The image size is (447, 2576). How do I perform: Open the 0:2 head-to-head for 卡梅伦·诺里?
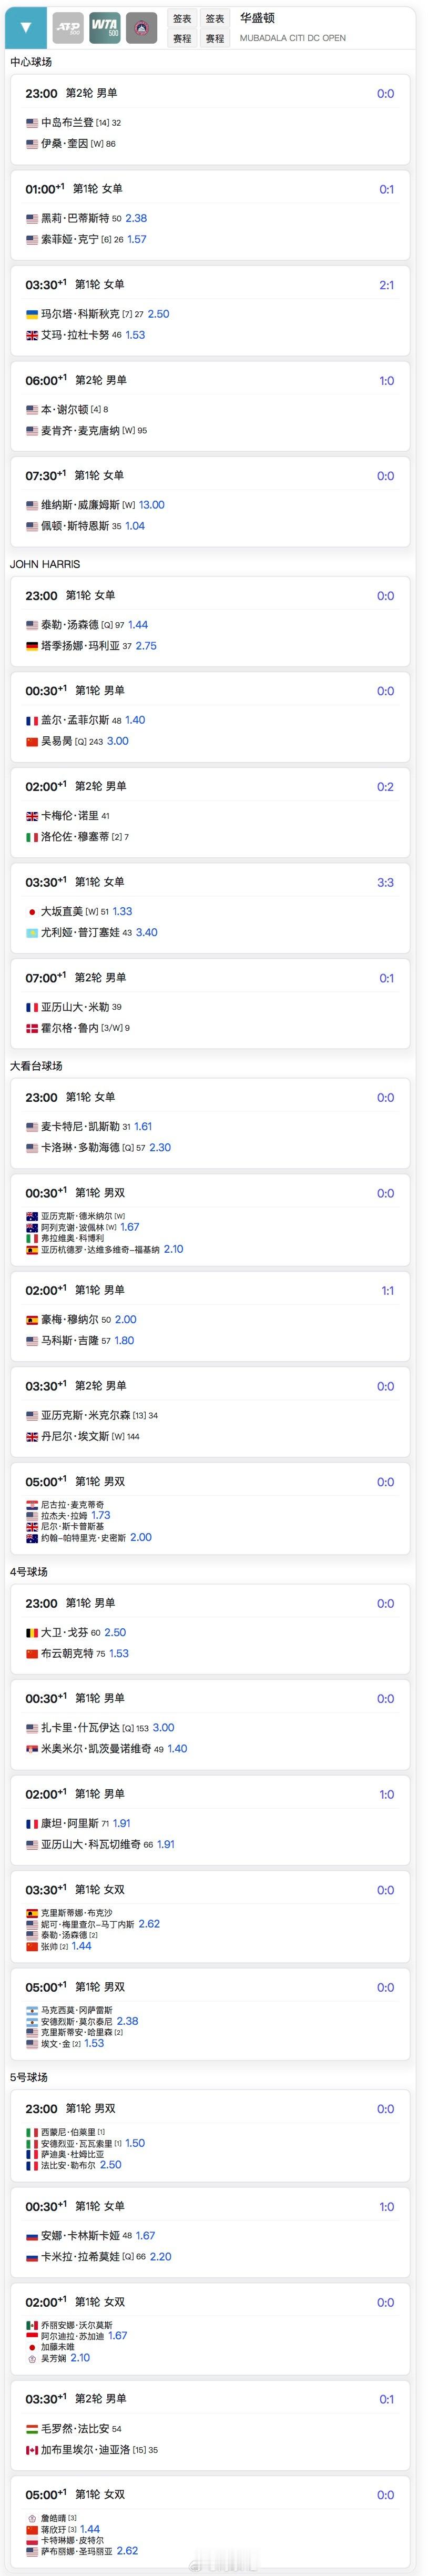coord(385,787)
